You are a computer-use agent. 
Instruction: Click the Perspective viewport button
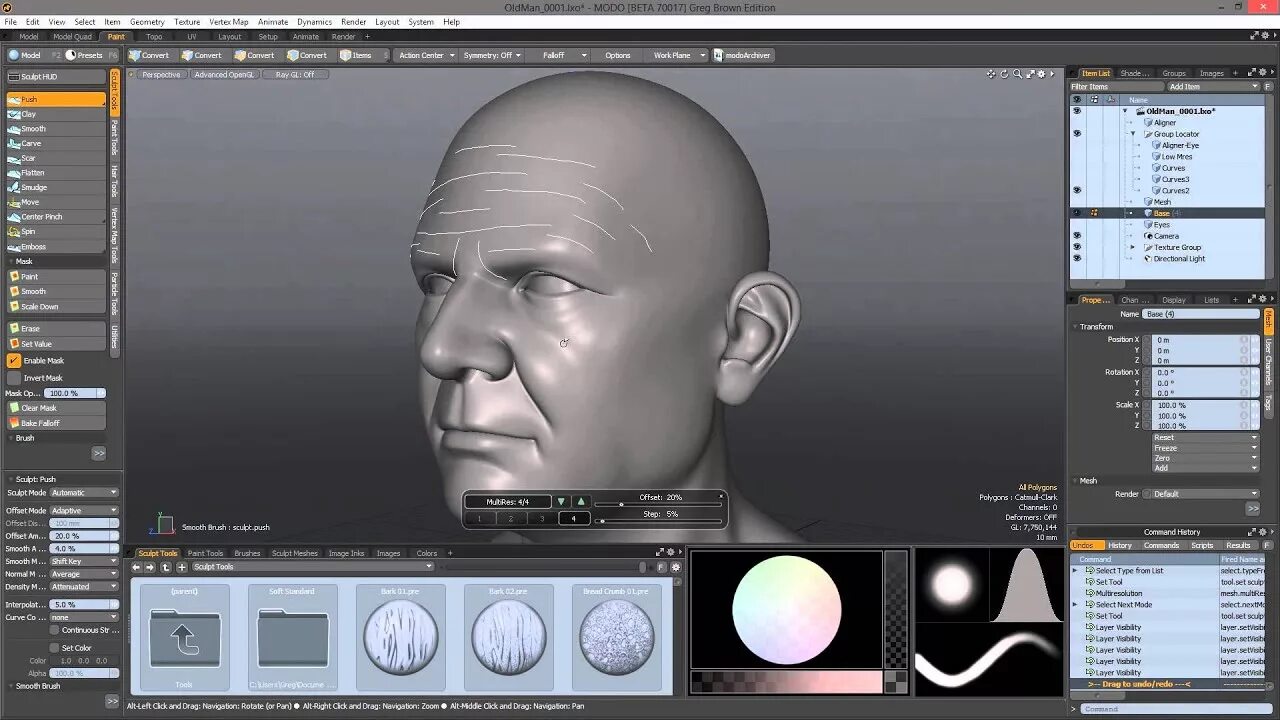coord(161,74)
